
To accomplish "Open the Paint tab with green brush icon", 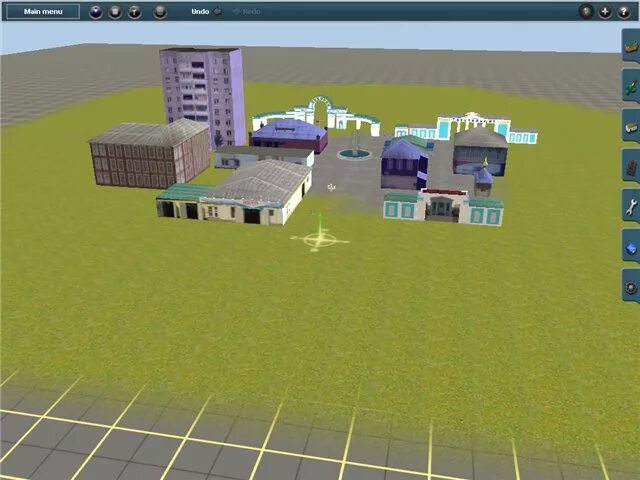I will 631,86.
